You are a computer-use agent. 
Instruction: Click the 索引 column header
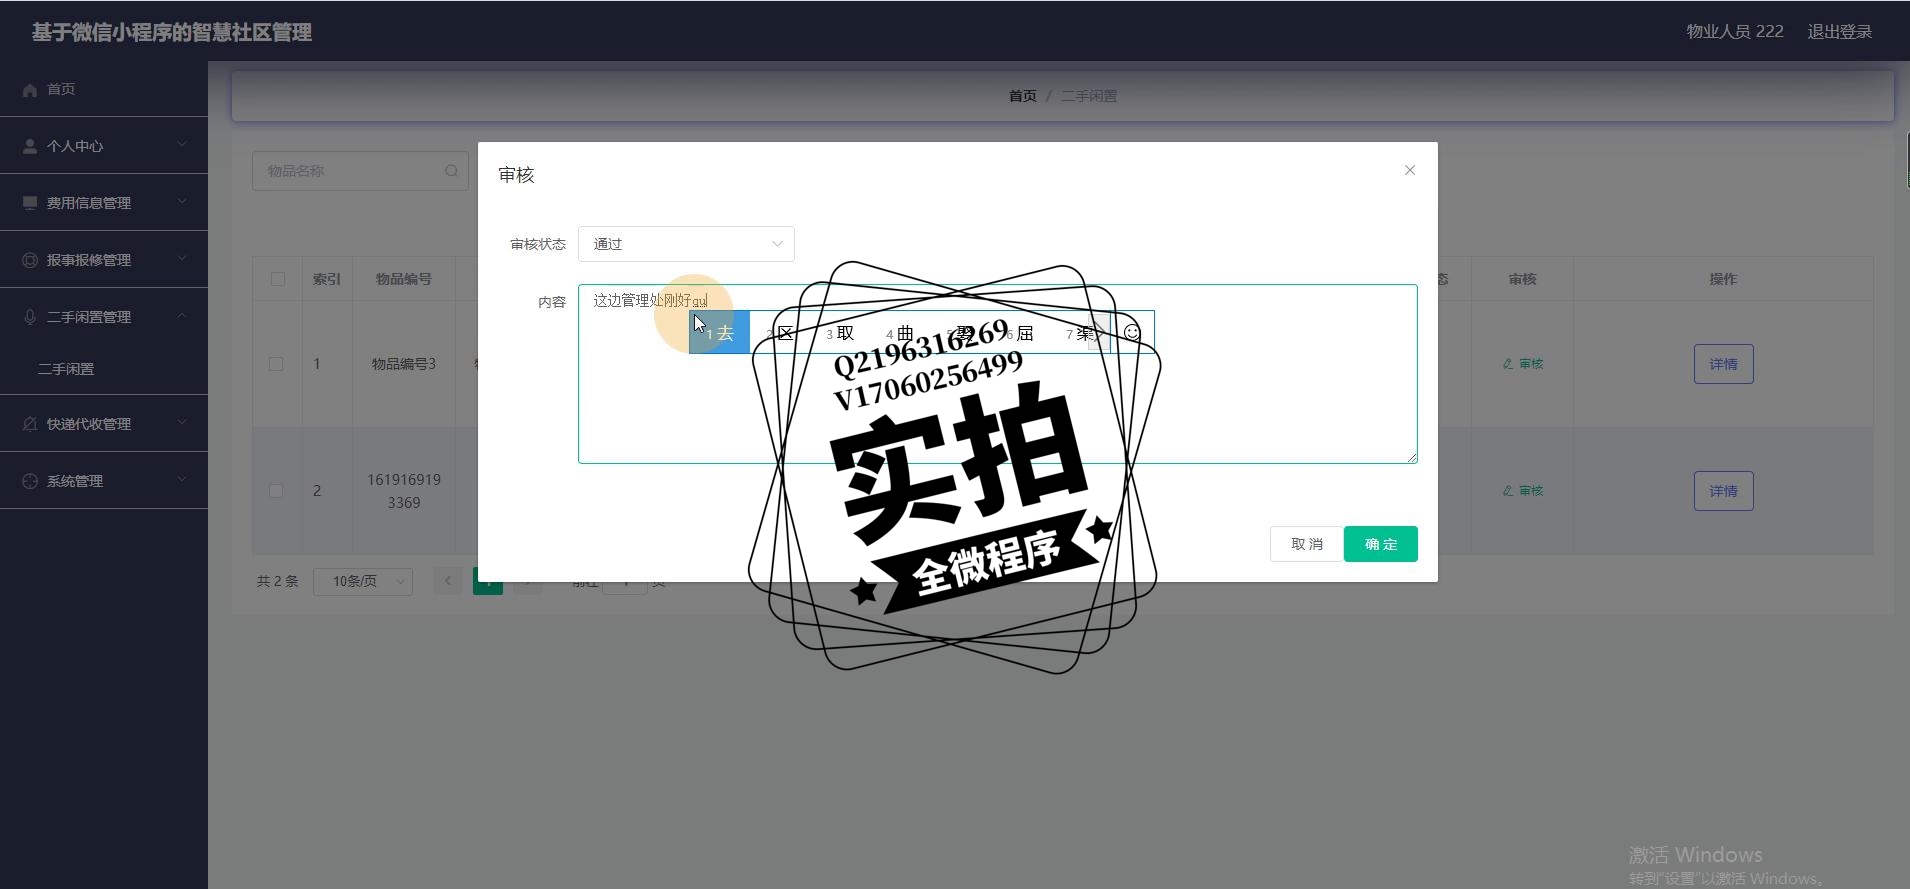click(327, 279)
